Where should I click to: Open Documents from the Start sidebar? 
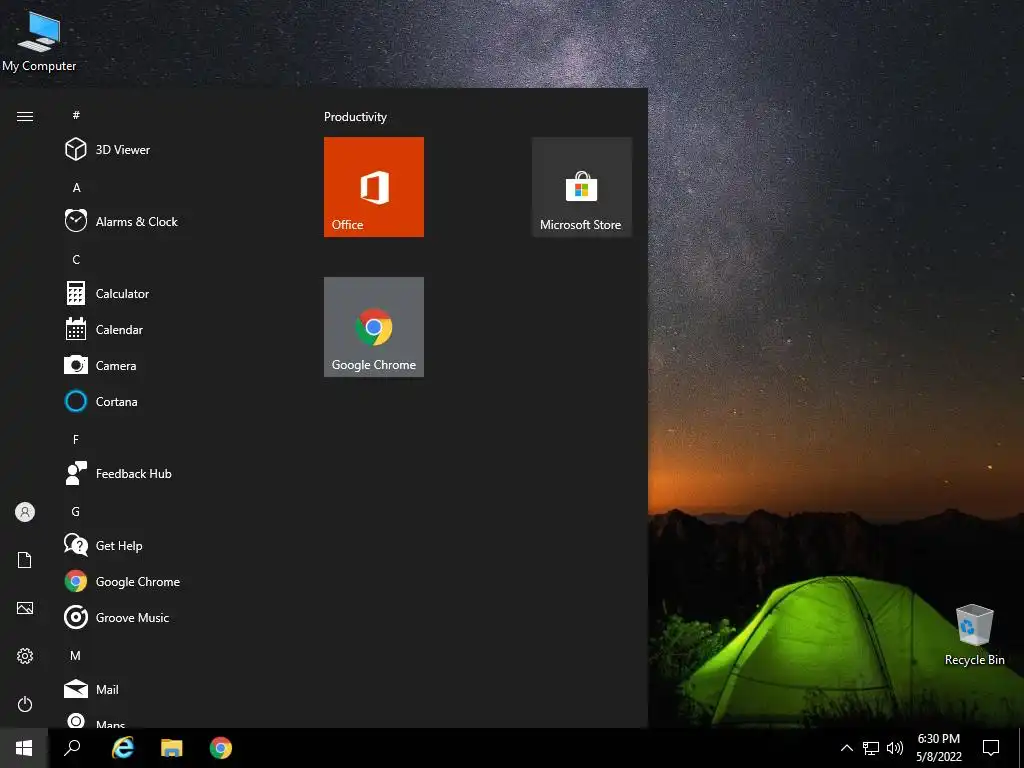(x=25, y=560)
